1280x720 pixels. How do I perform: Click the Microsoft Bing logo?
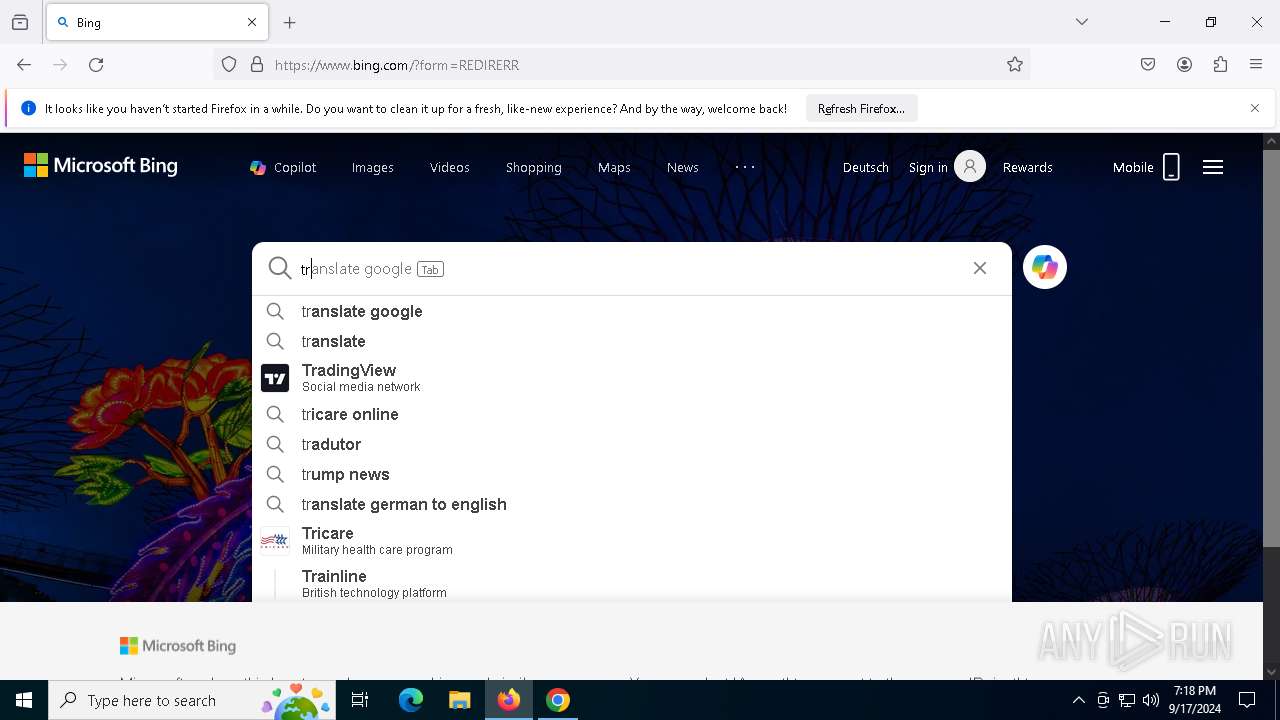click(x=101, y=166)
